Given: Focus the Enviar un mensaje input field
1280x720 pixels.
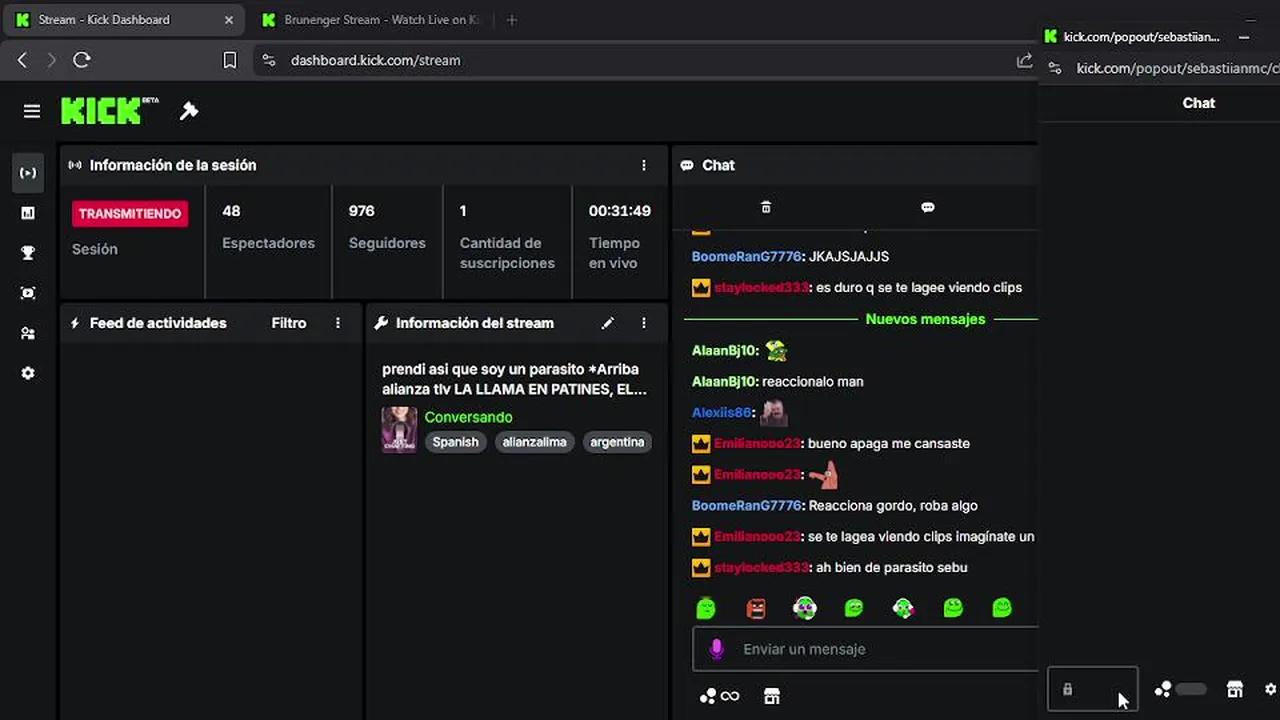Looking at the screenshot, I should coord(866,649).
